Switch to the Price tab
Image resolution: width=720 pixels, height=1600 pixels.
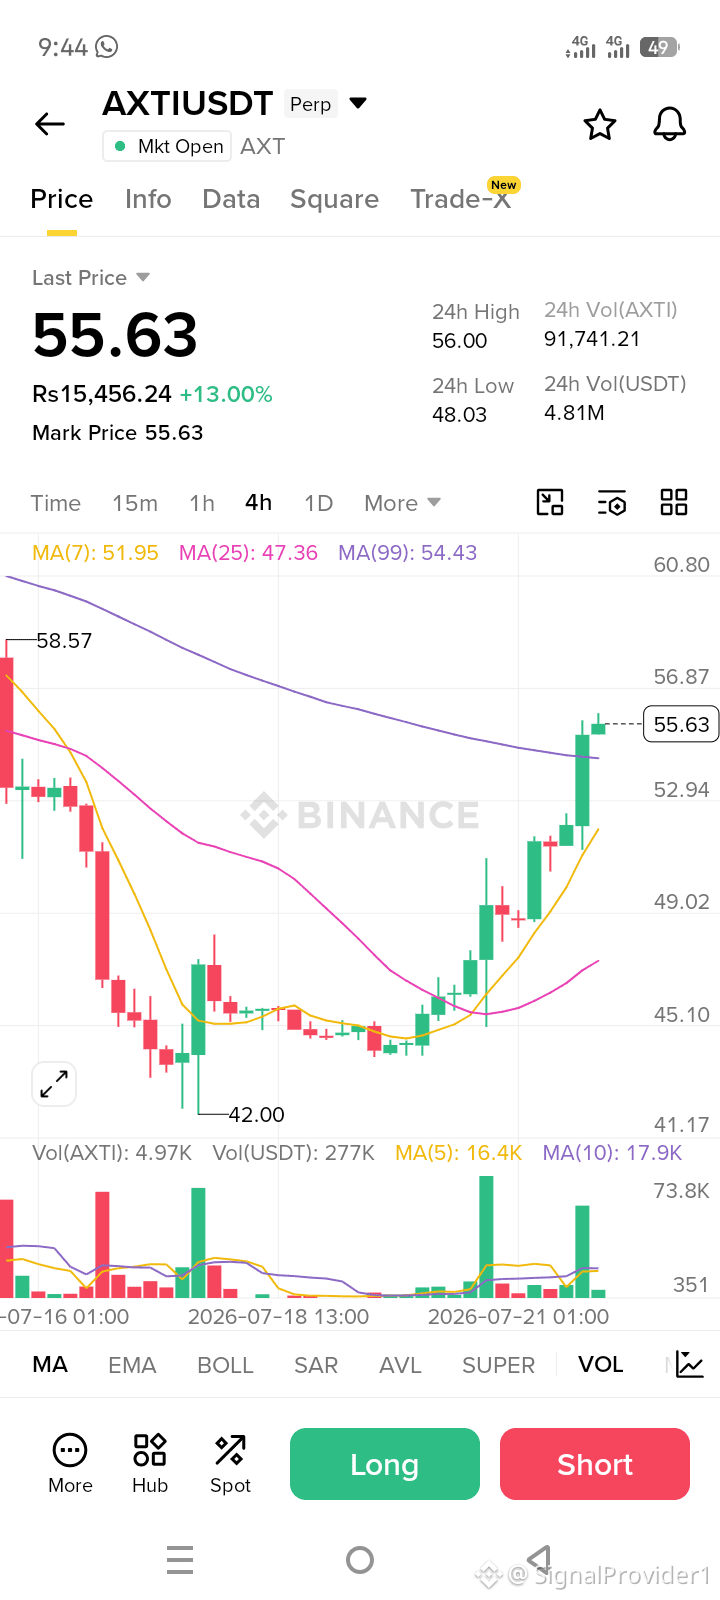62,199
